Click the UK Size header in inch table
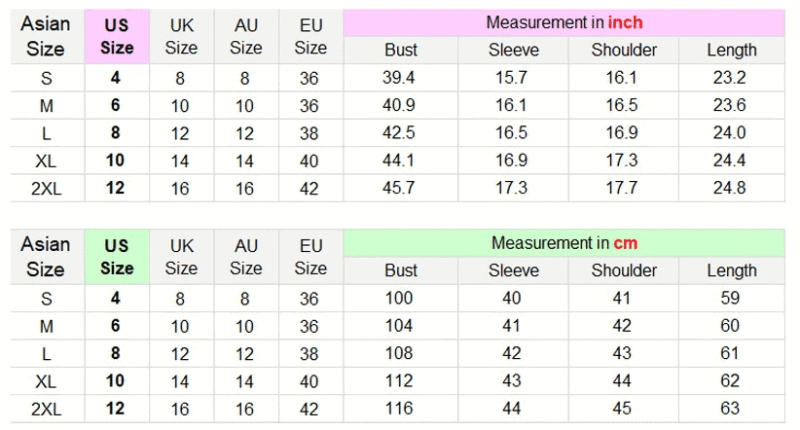800x430 pixels. click(x=181, y=36)
